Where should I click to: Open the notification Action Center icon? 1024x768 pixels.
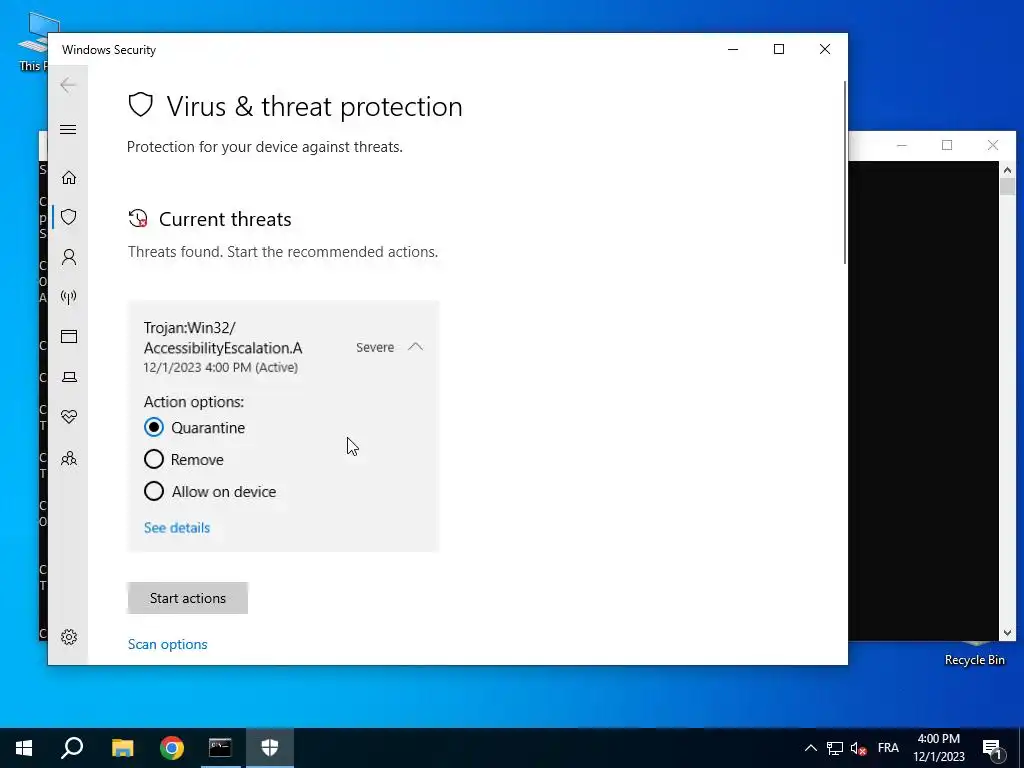[993, 748]
